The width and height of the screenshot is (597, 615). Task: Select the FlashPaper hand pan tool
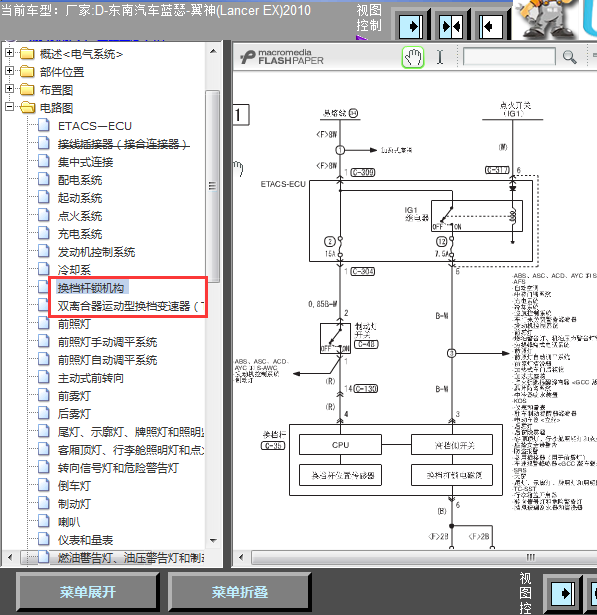coord(413,58)
